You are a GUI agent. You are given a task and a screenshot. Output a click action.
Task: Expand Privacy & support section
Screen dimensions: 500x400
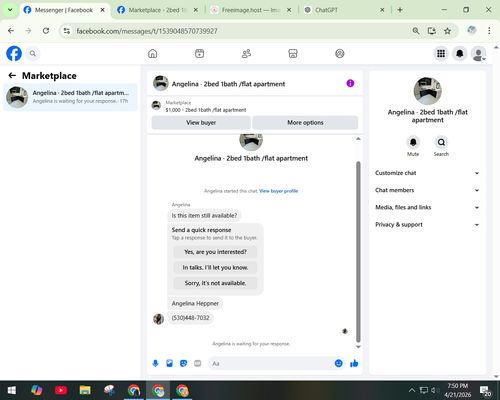[x=427, y=225]
